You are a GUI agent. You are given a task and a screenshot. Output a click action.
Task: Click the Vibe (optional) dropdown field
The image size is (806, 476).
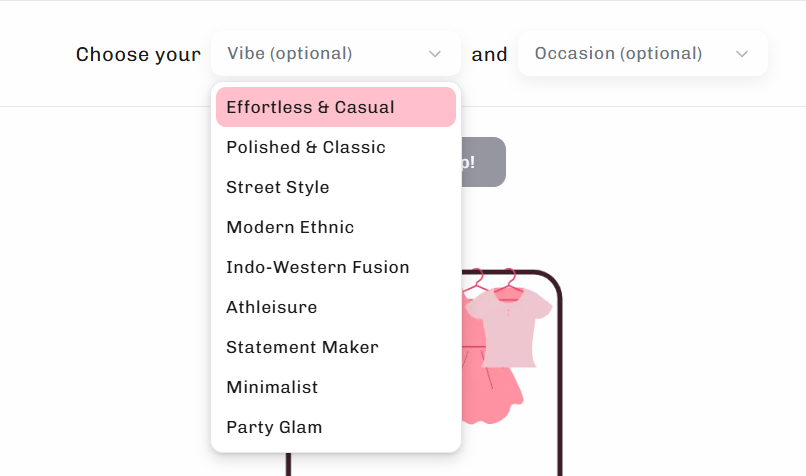320,54
